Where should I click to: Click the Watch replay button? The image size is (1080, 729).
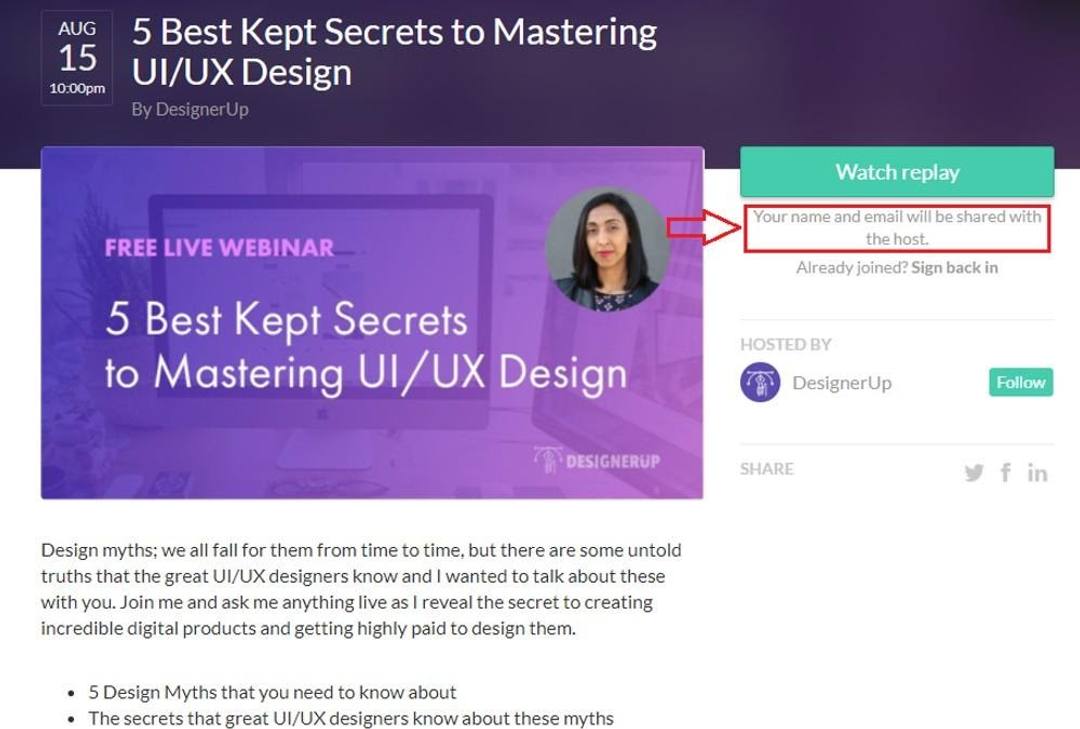coord(897,172)
